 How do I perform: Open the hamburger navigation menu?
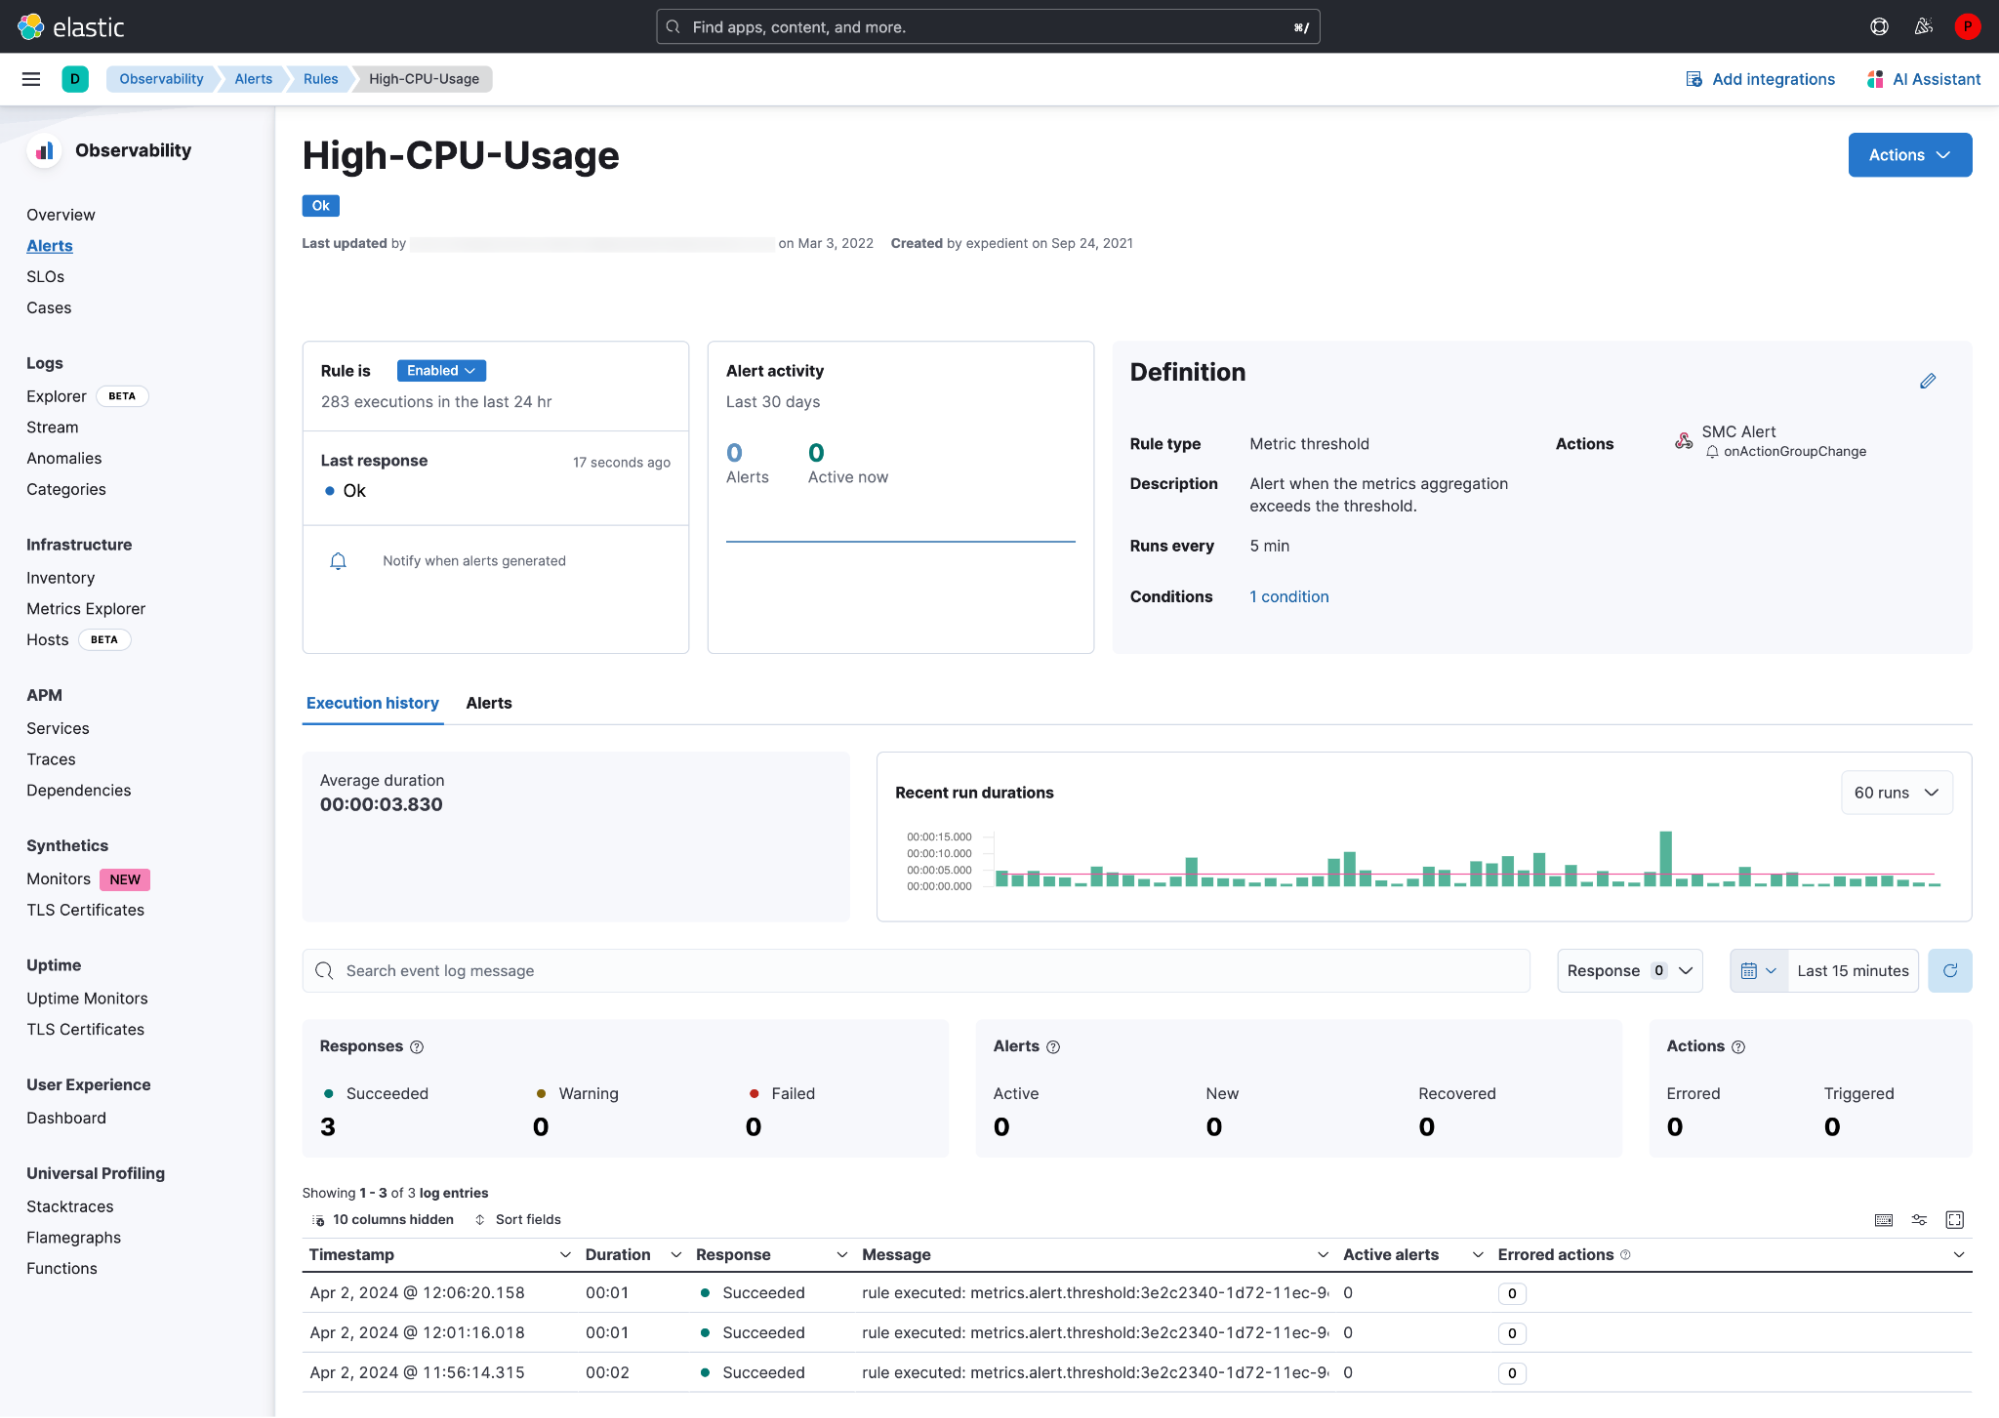pos(31,79)
